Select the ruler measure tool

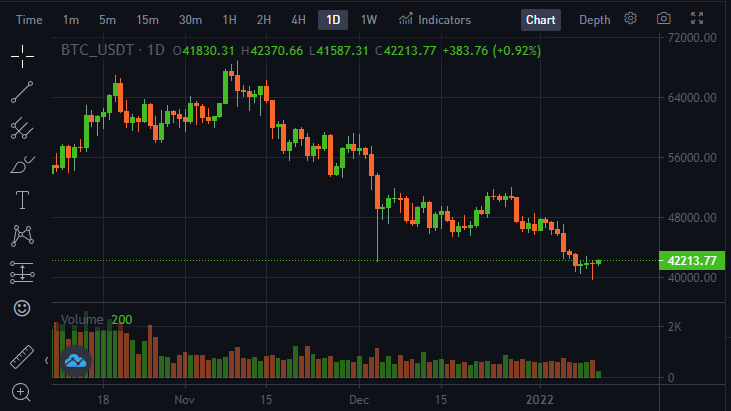coord(22,357)
